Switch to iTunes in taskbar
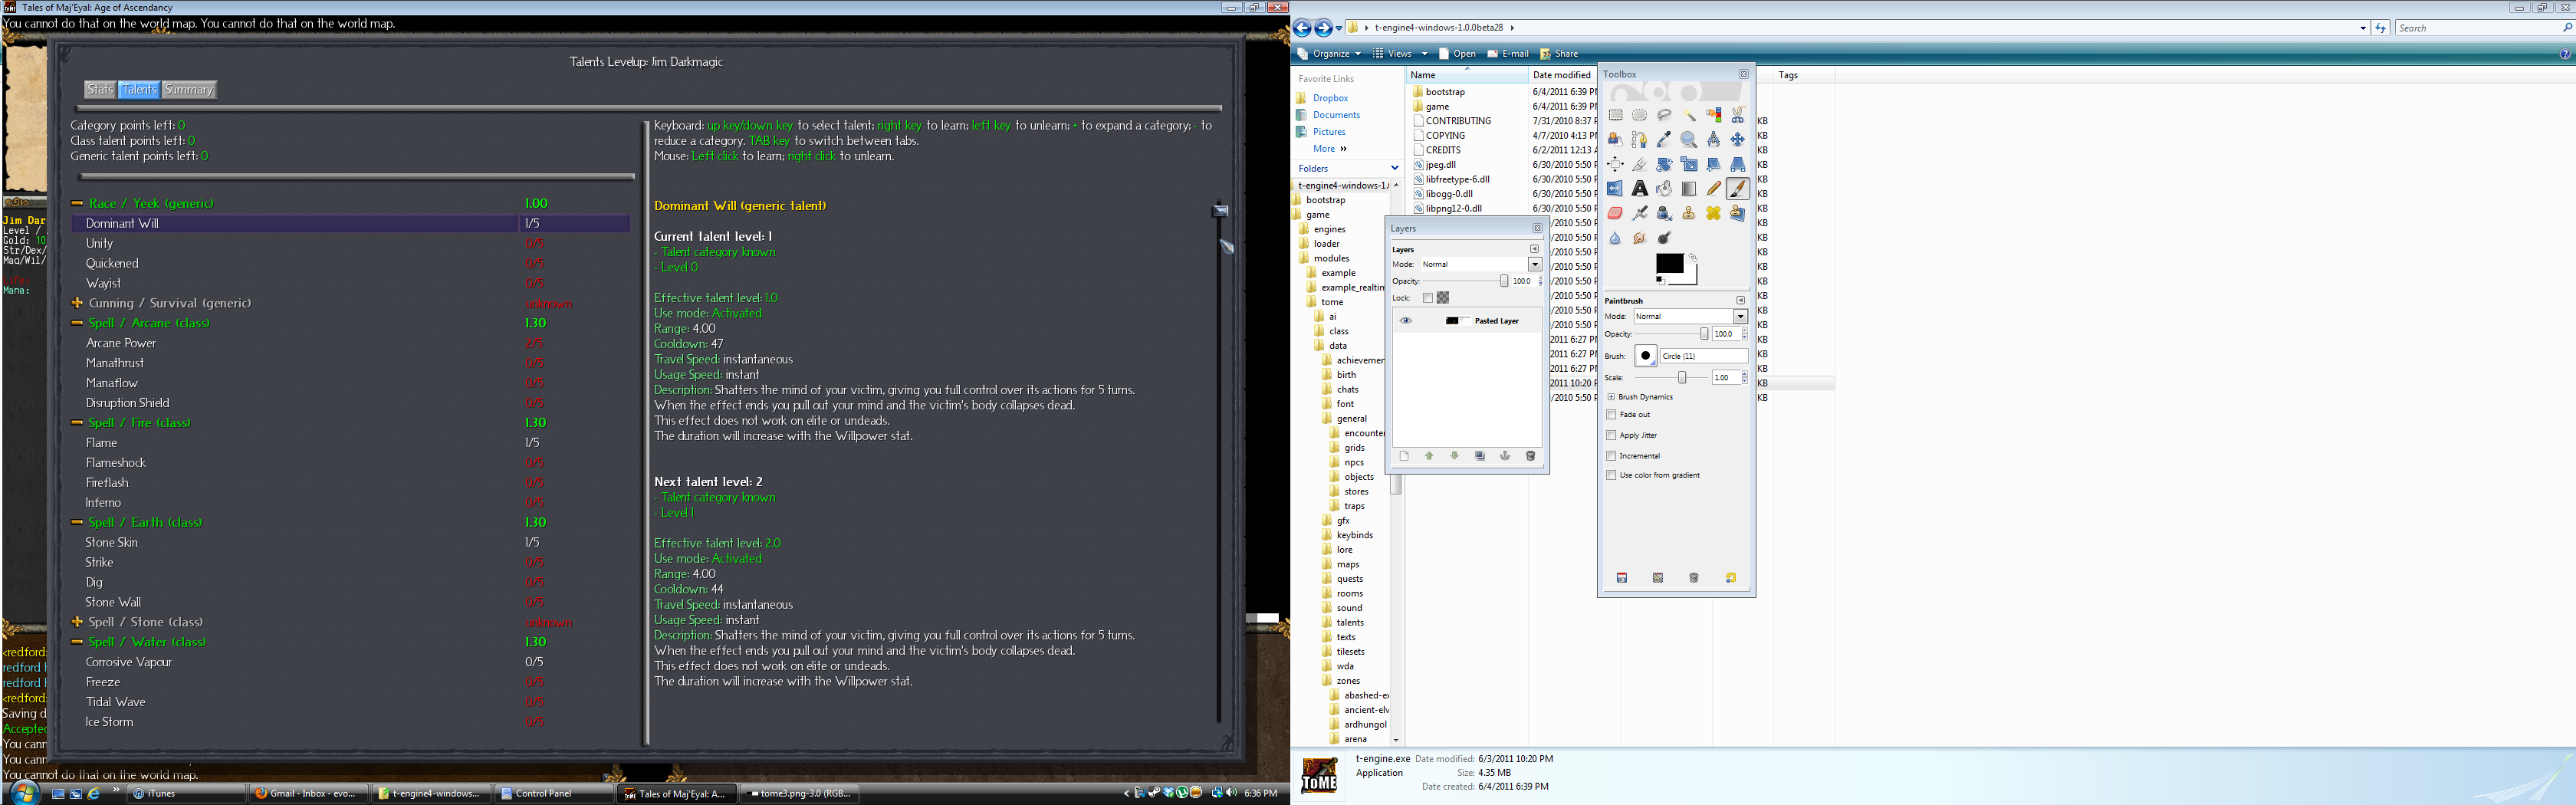 point(186,793)
